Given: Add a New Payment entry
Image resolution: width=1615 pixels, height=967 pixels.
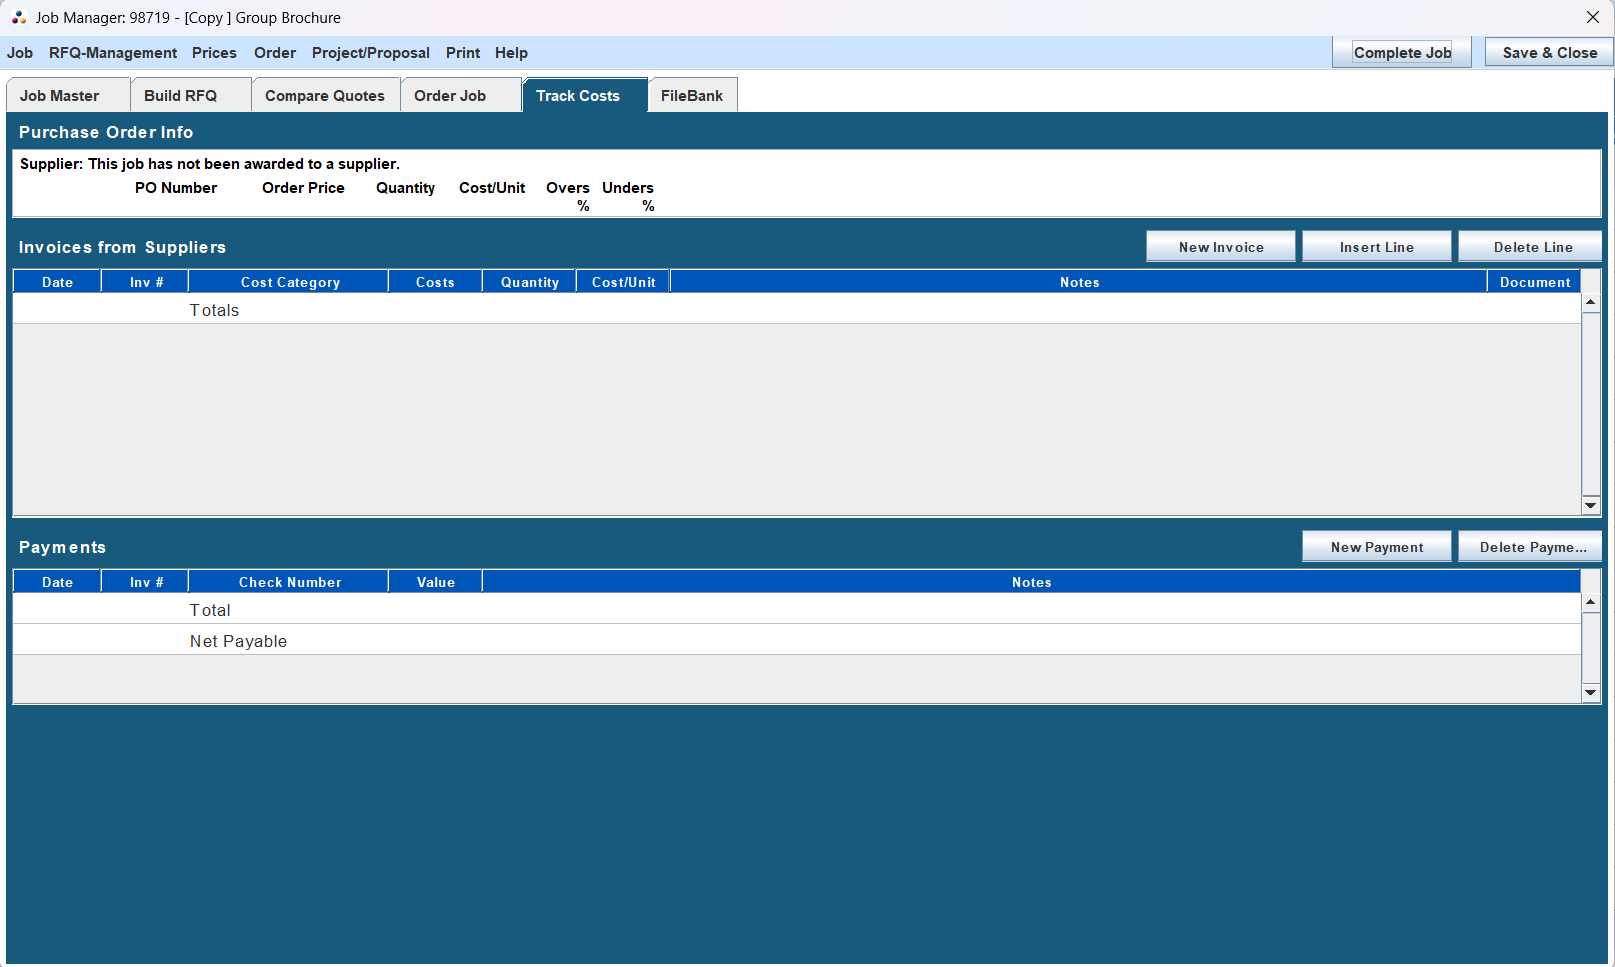Looking at the screenshot, I should tap(1376, 546).
